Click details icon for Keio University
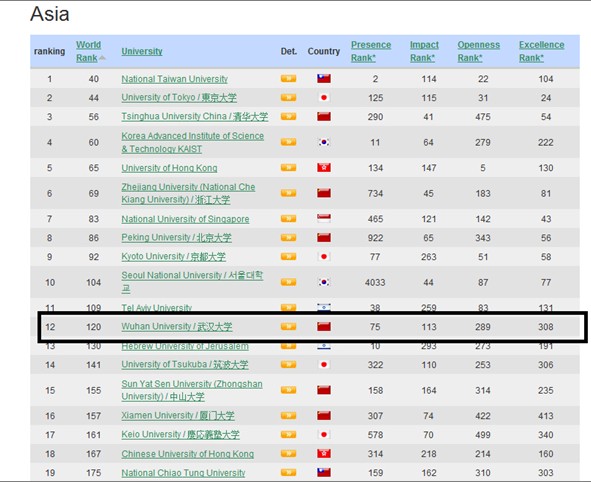Screen dimensions: 591x482 point(288,434)
